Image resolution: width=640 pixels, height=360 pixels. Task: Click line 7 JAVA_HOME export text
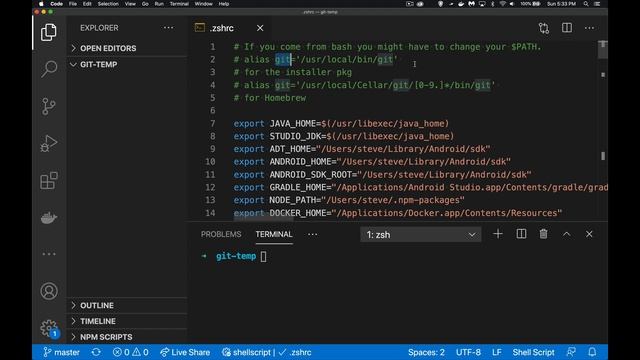coord(341,123)
